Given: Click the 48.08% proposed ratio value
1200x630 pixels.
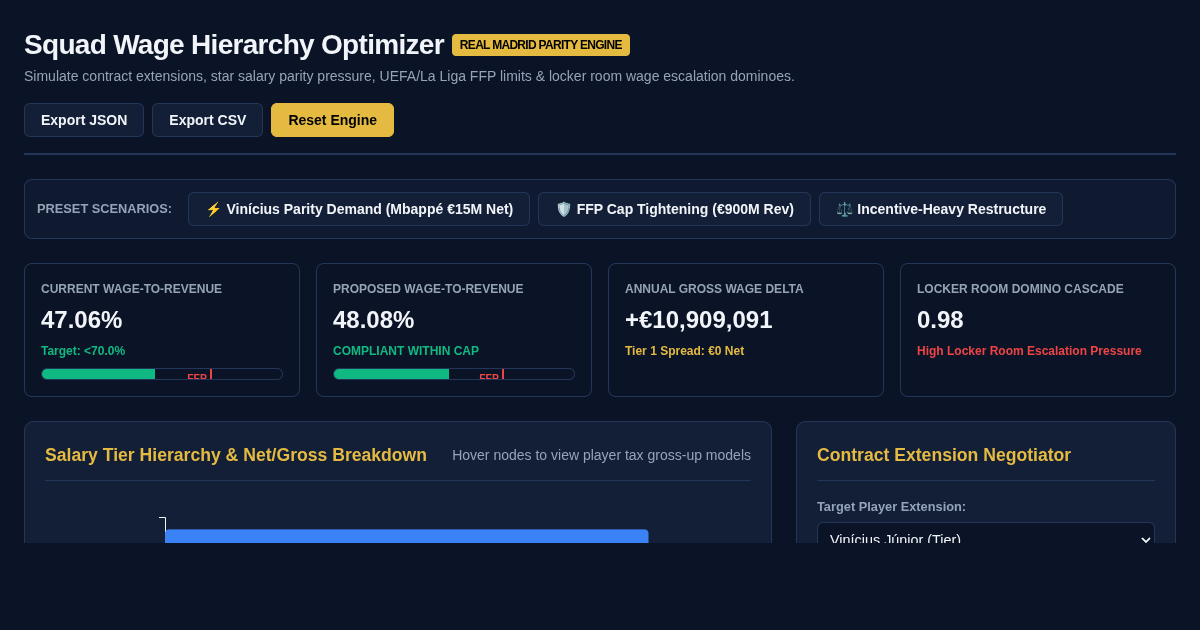Looking at the screenshot, I should pos(374,320).
